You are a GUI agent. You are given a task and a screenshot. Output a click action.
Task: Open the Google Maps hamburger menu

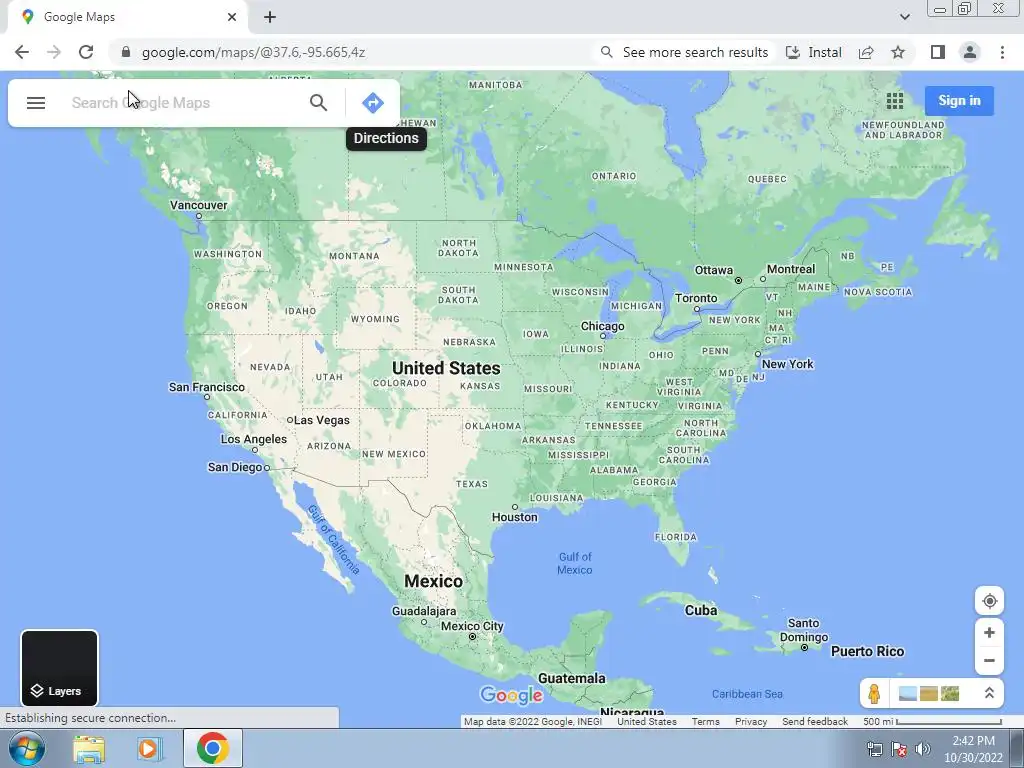point(36,103)
